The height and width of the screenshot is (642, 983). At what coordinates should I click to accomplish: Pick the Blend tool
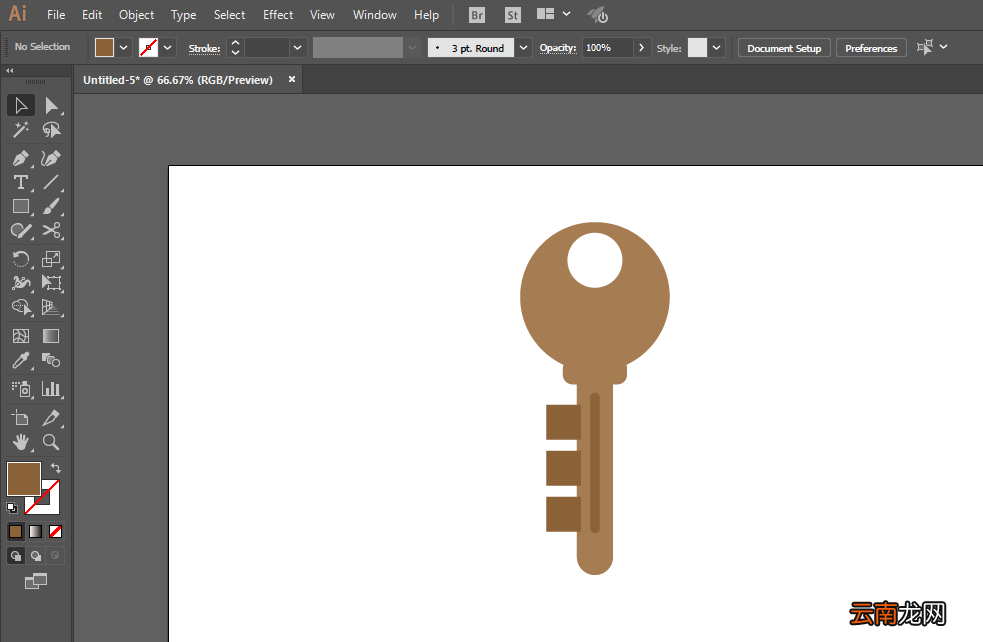coord(51,360)
